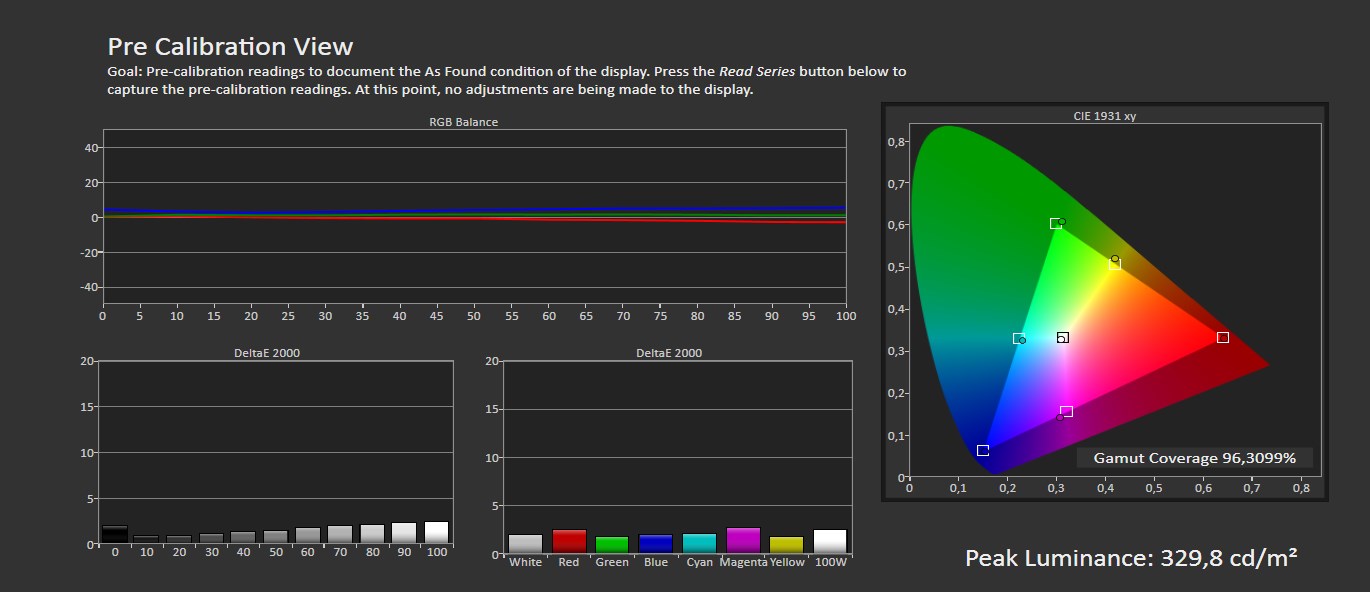Select the blue primary target square on CIE diagram

[983, 451]
